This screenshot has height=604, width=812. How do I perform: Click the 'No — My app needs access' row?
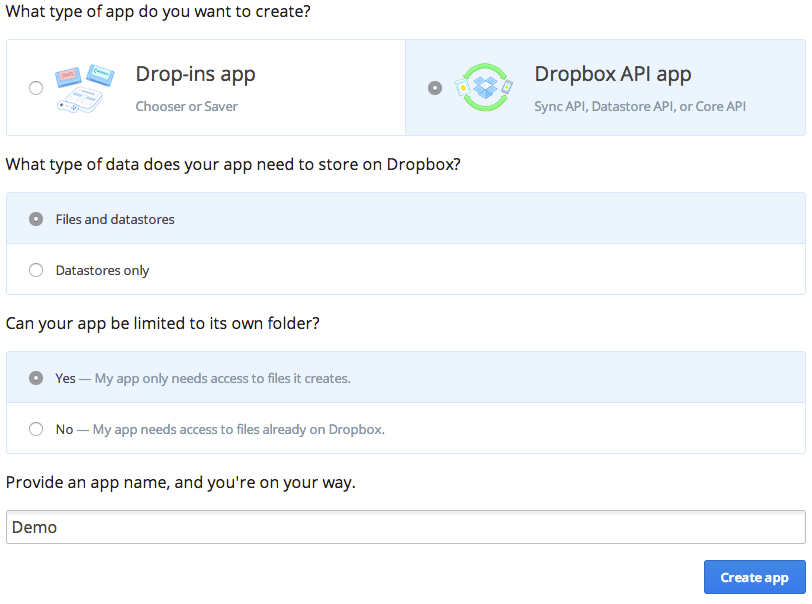click(300, 429)
